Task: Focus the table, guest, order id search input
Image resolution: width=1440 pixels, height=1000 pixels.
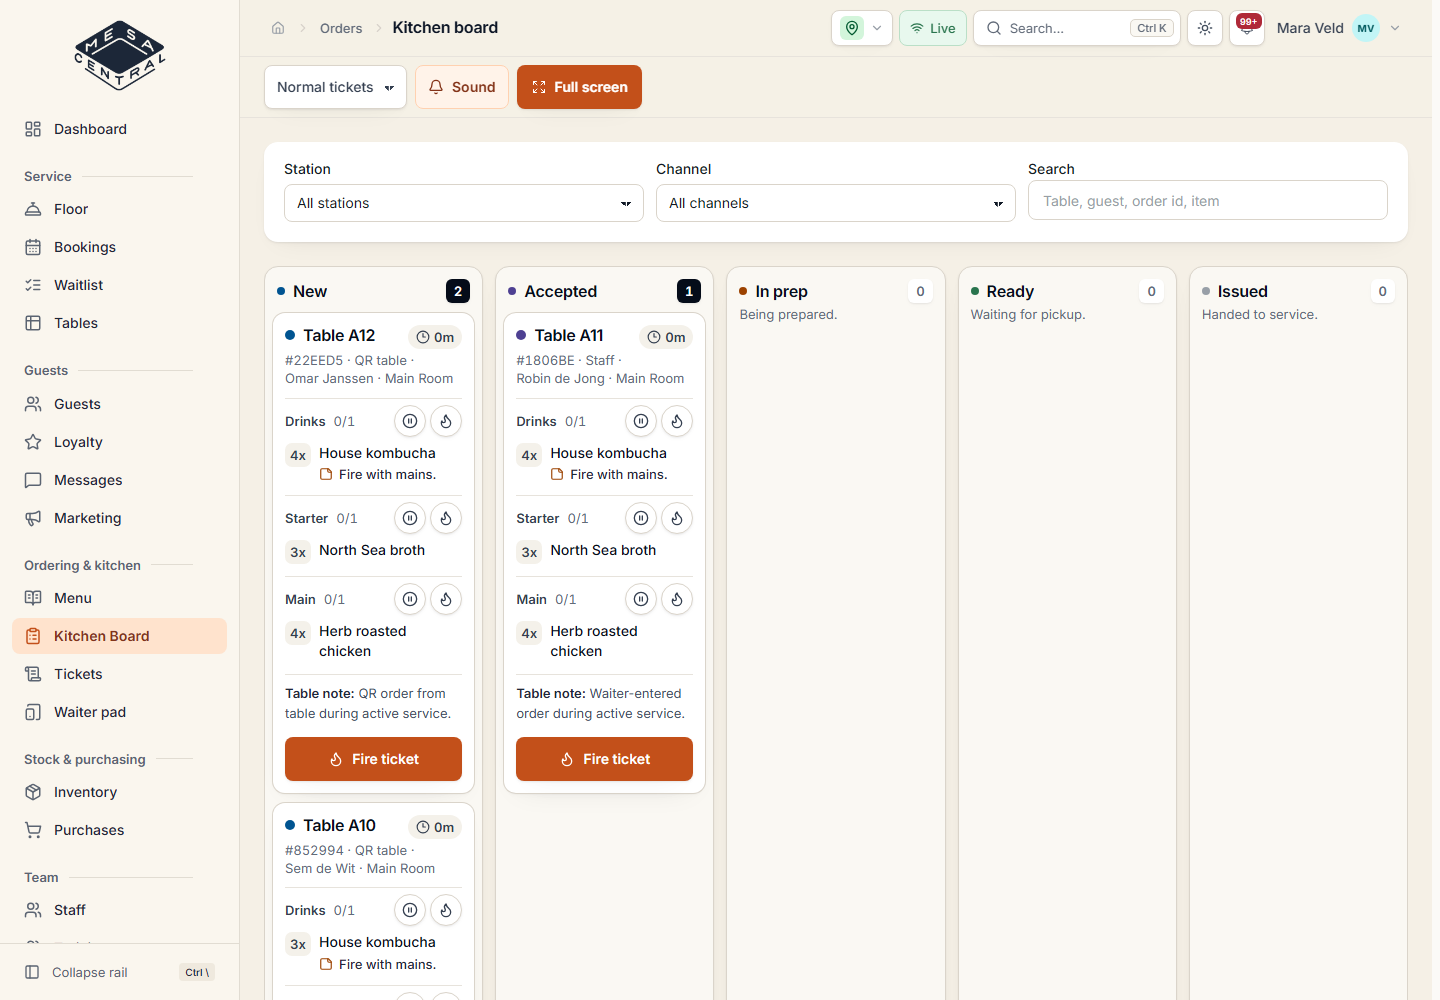Action: coord(1208,201)
